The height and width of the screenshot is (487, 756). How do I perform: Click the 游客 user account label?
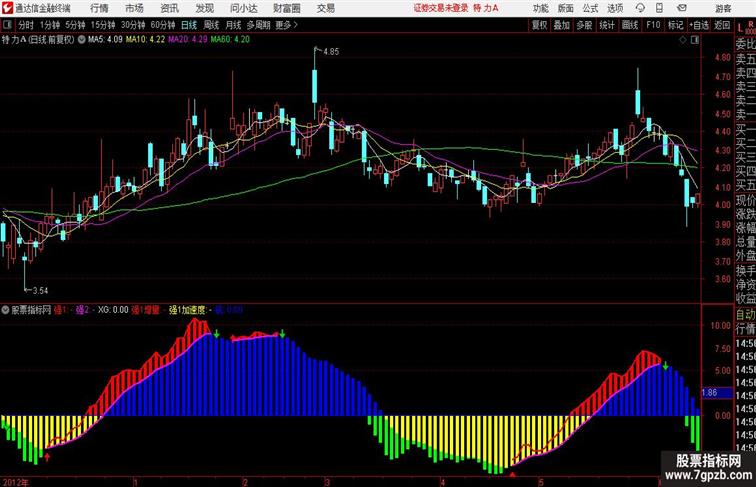(x=723, y=8)
